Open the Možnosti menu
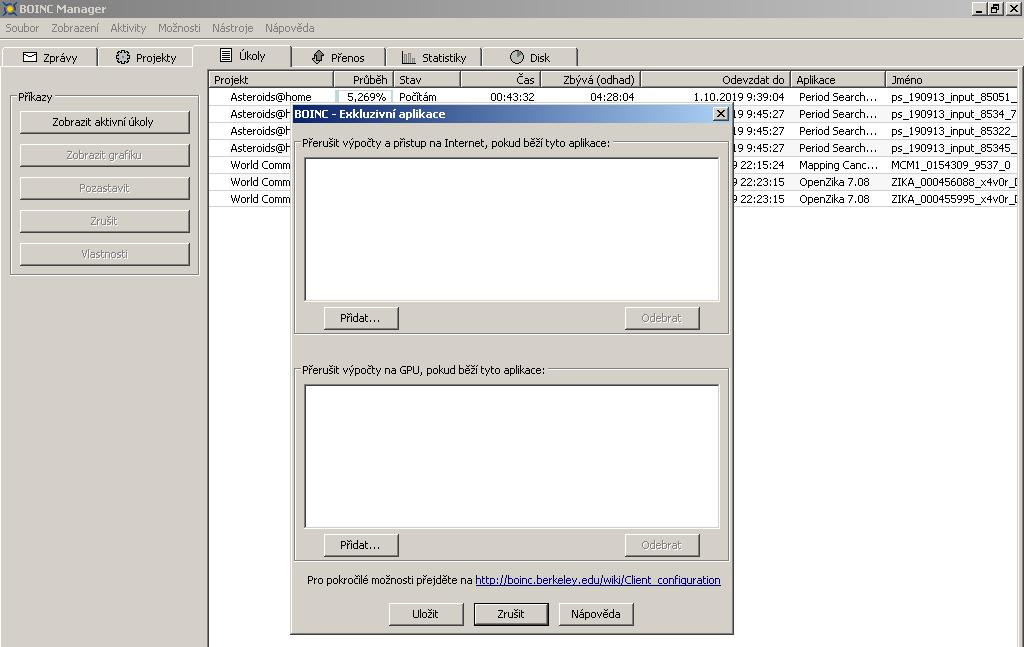This screenshot has width=1024, height=647. point(179,28)
